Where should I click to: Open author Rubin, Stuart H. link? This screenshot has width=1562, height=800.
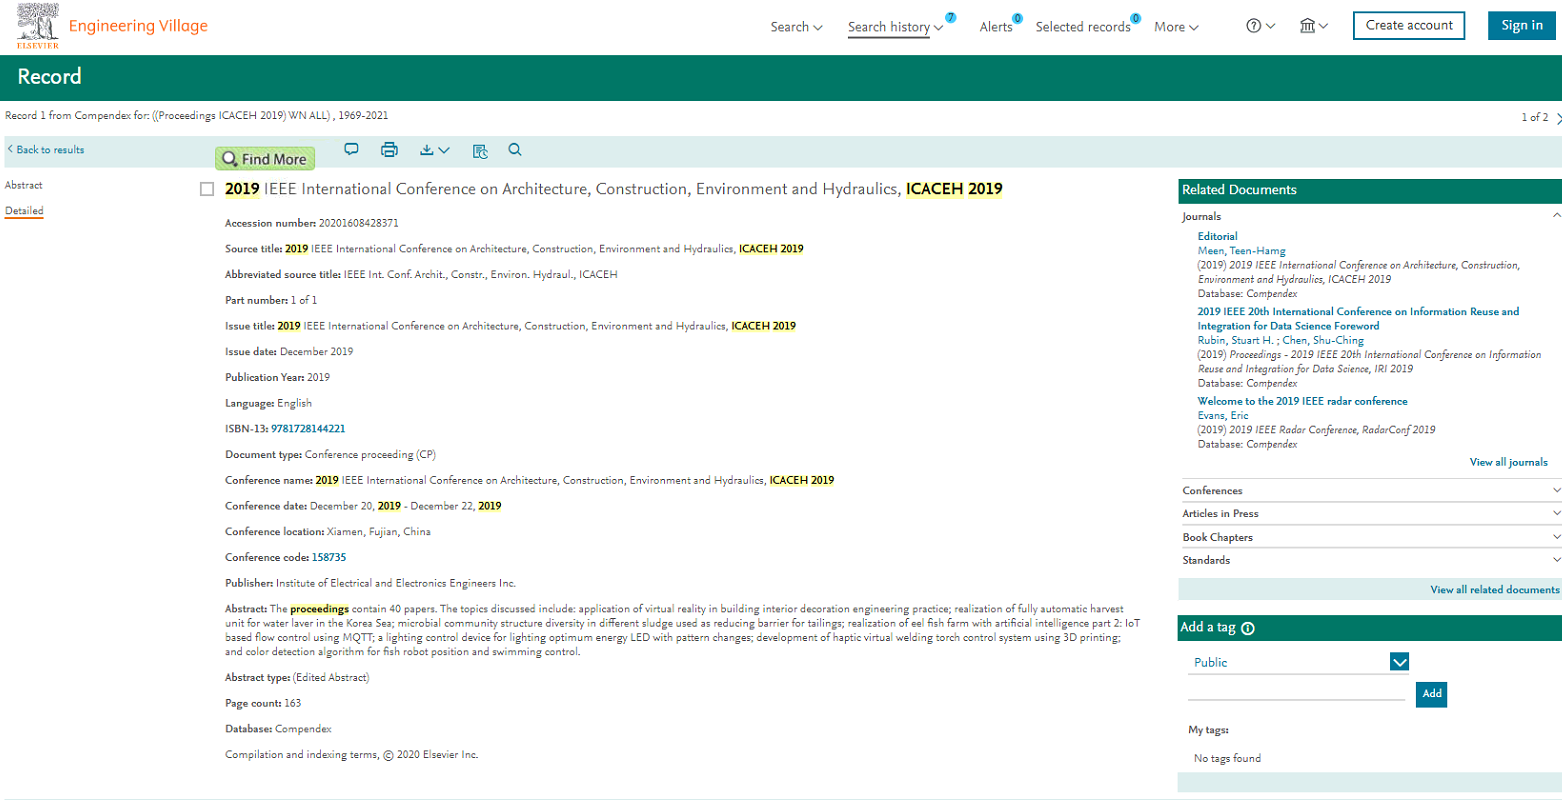pyautogui.click(x=1237, y=341)
